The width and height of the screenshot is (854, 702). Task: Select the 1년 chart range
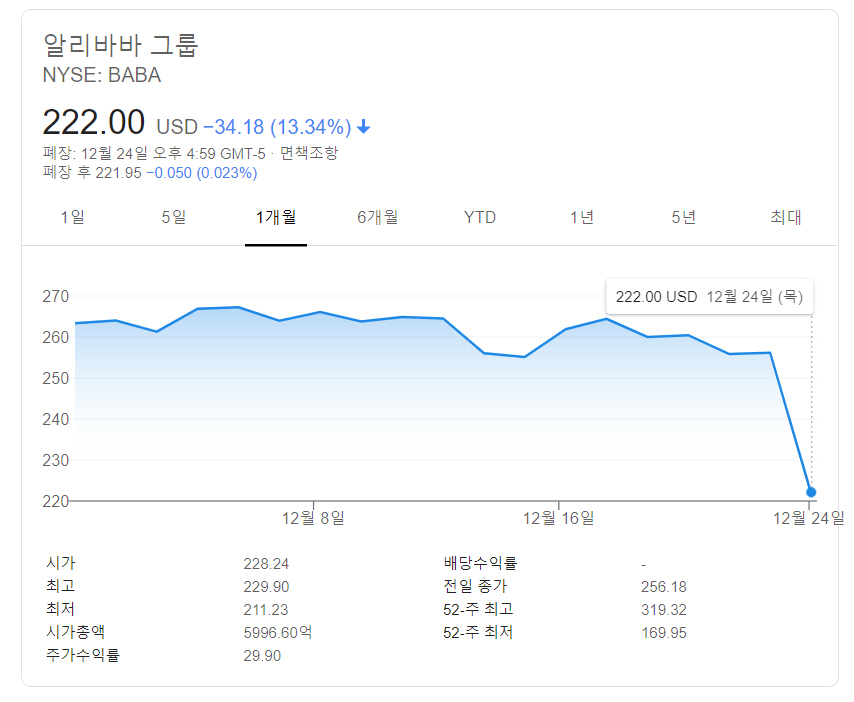click(x=580, y=217)
